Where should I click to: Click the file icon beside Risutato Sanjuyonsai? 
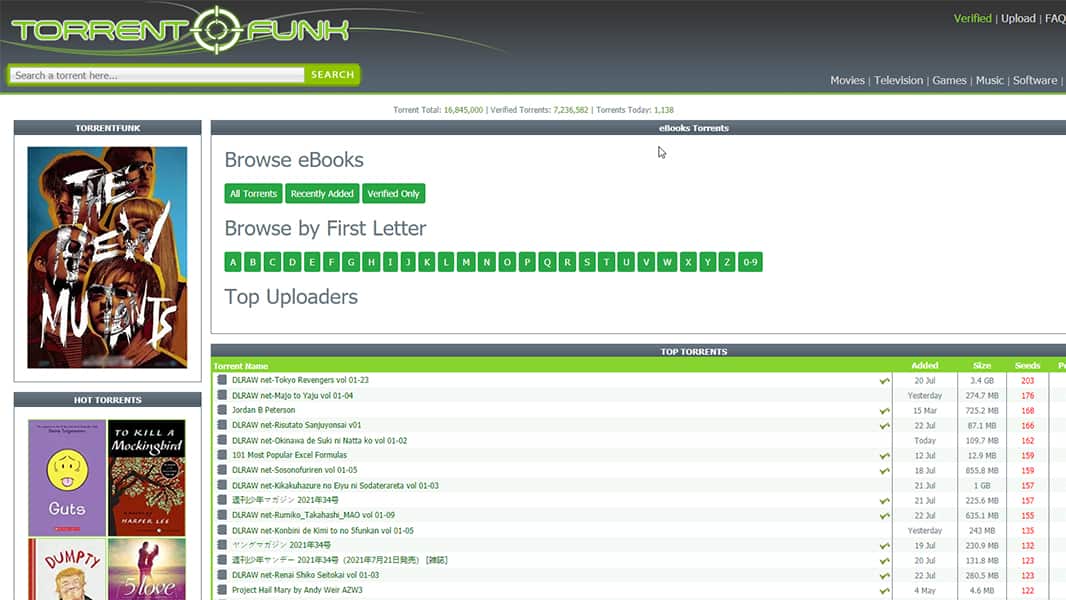[222, 425]
